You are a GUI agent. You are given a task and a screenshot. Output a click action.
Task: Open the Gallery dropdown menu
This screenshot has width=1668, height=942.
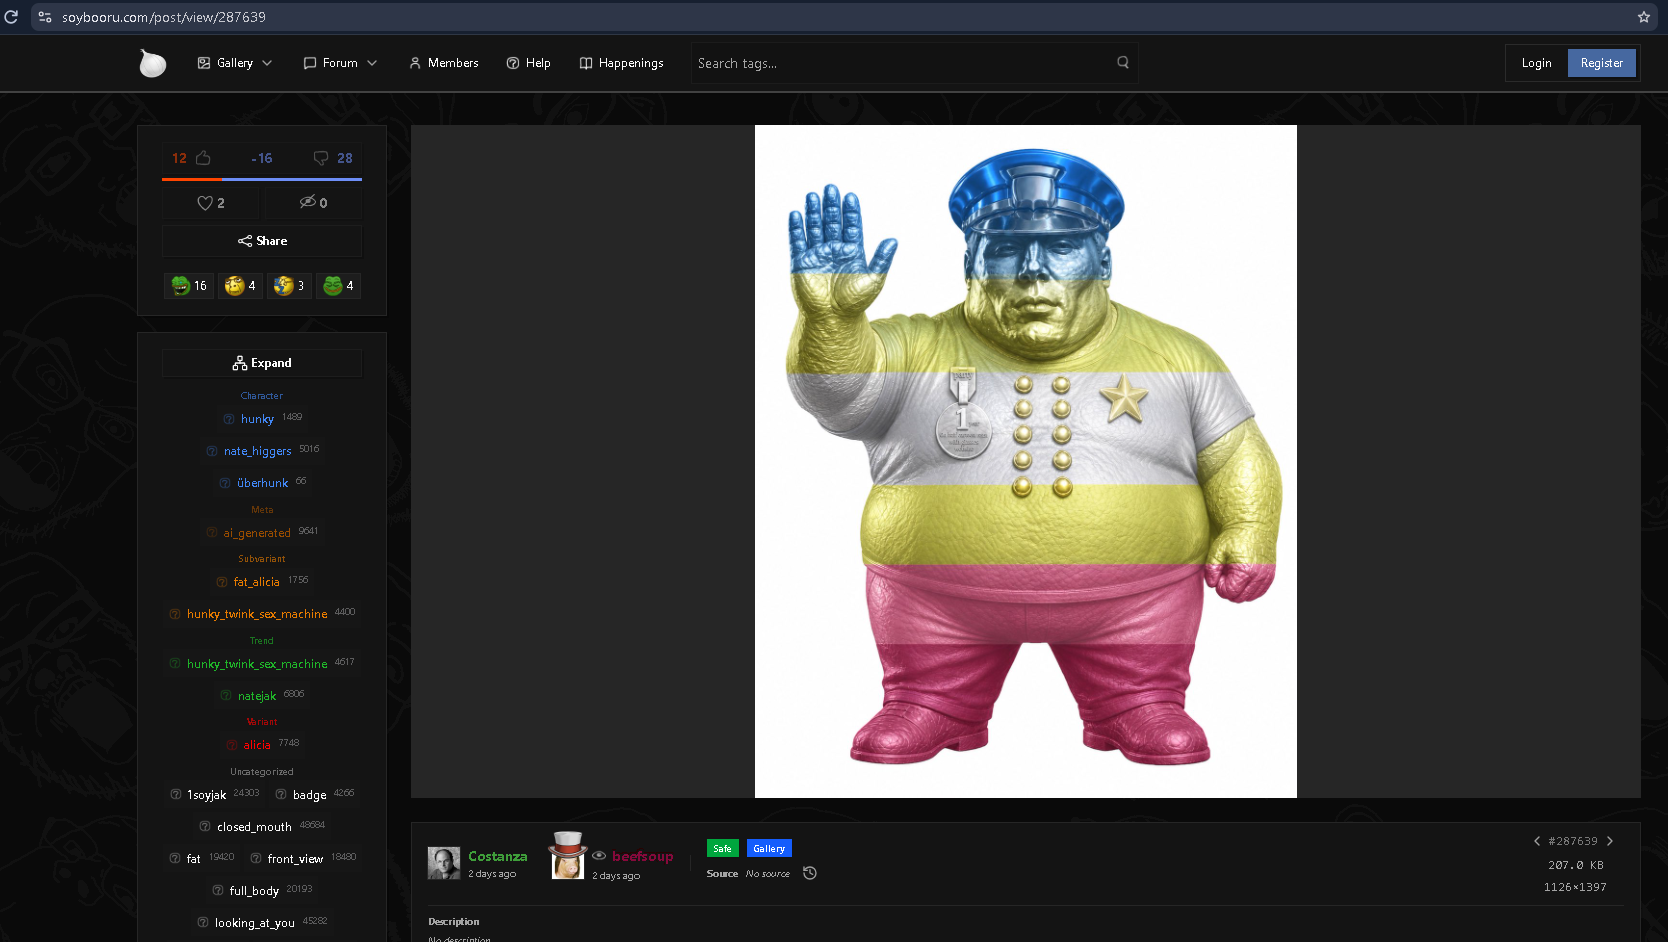(x=235, y=63)
